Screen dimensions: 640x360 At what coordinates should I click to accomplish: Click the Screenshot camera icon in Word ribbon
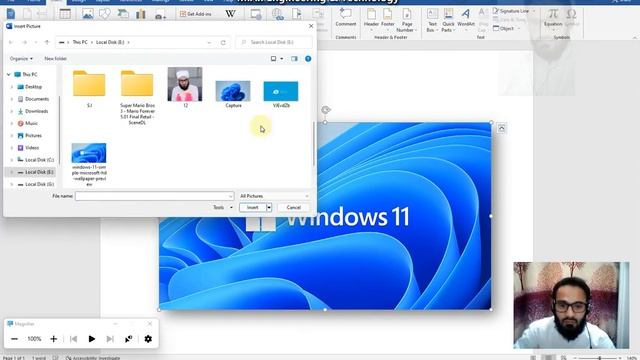(x=160, y=15)
